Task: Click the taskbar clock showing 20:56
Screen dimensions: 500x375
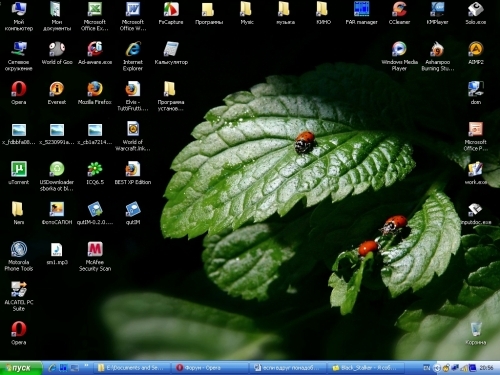Action: [486, 368]
